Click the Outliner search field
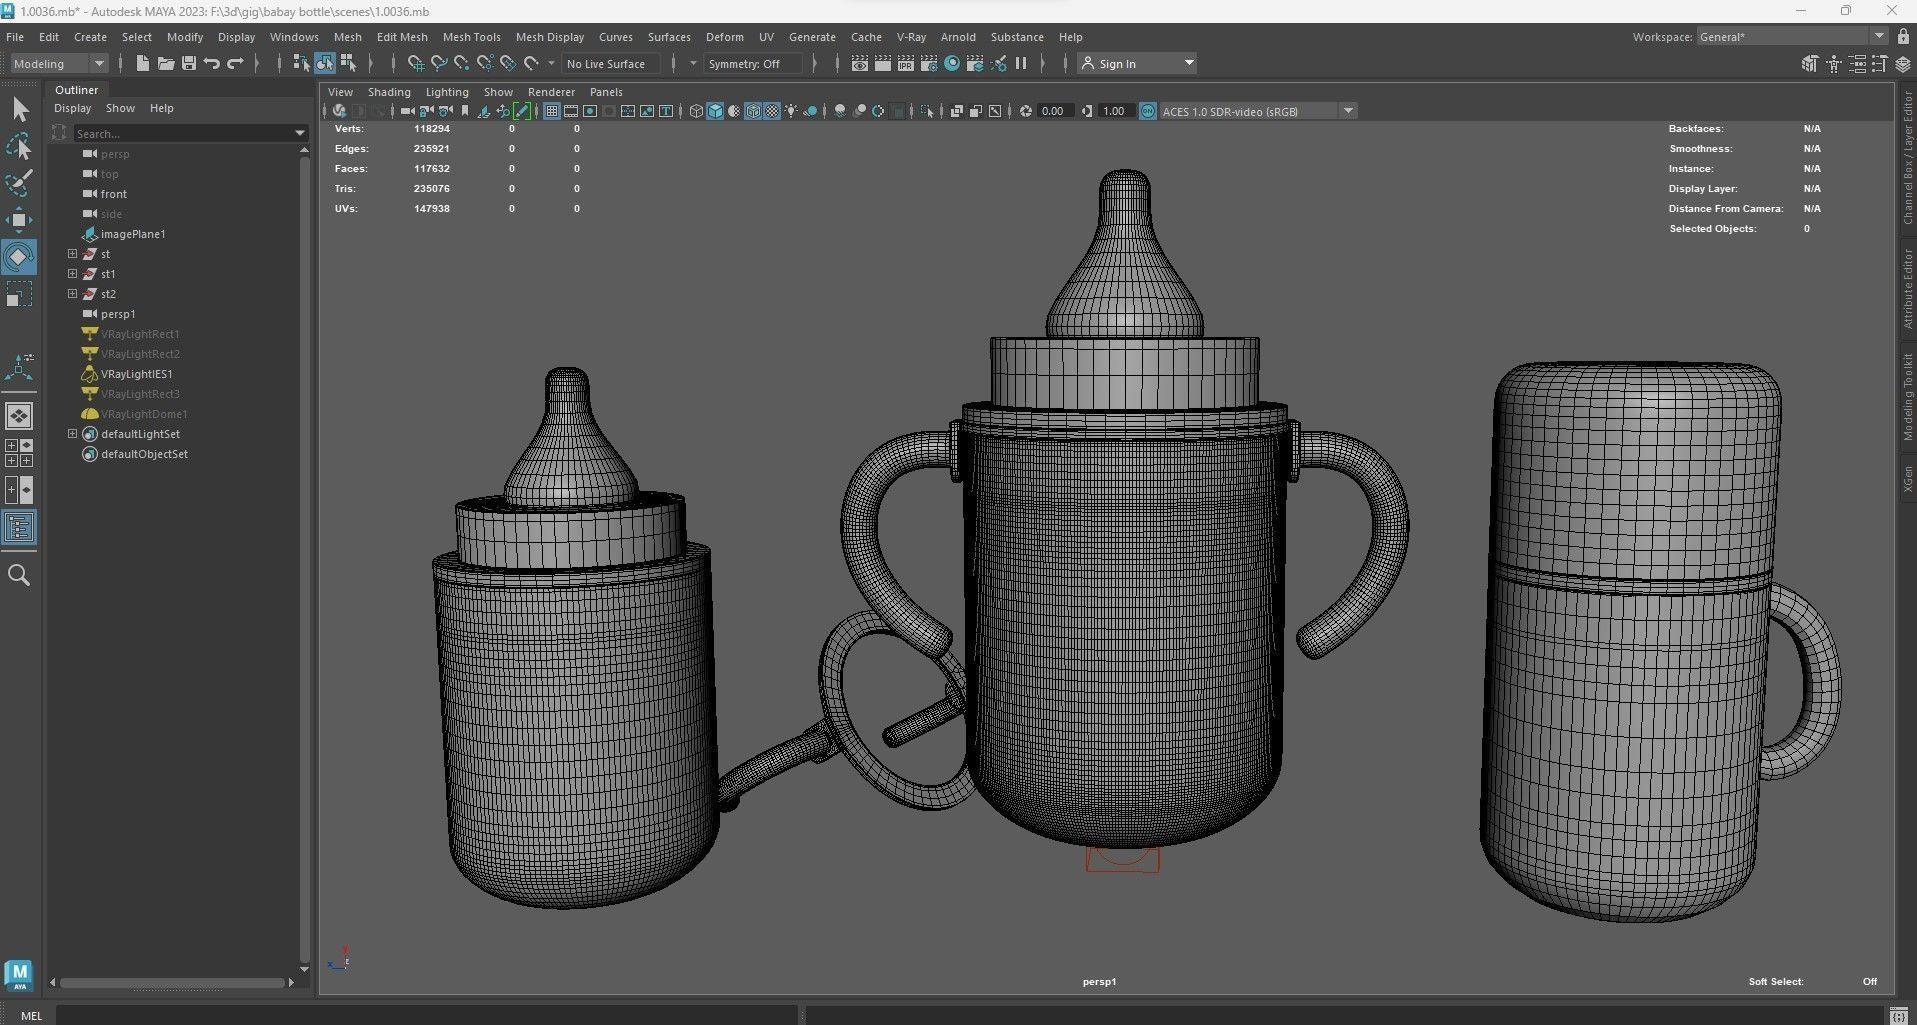Screen dimensions: 1917x1025 point(190,133)
